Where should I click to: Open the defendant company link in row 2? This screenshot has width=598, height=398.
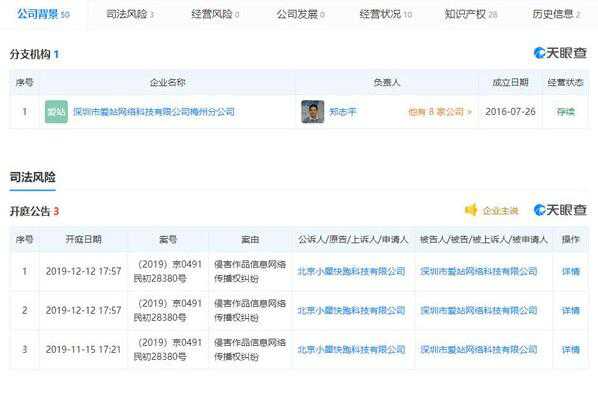click(x=479, y=310)
